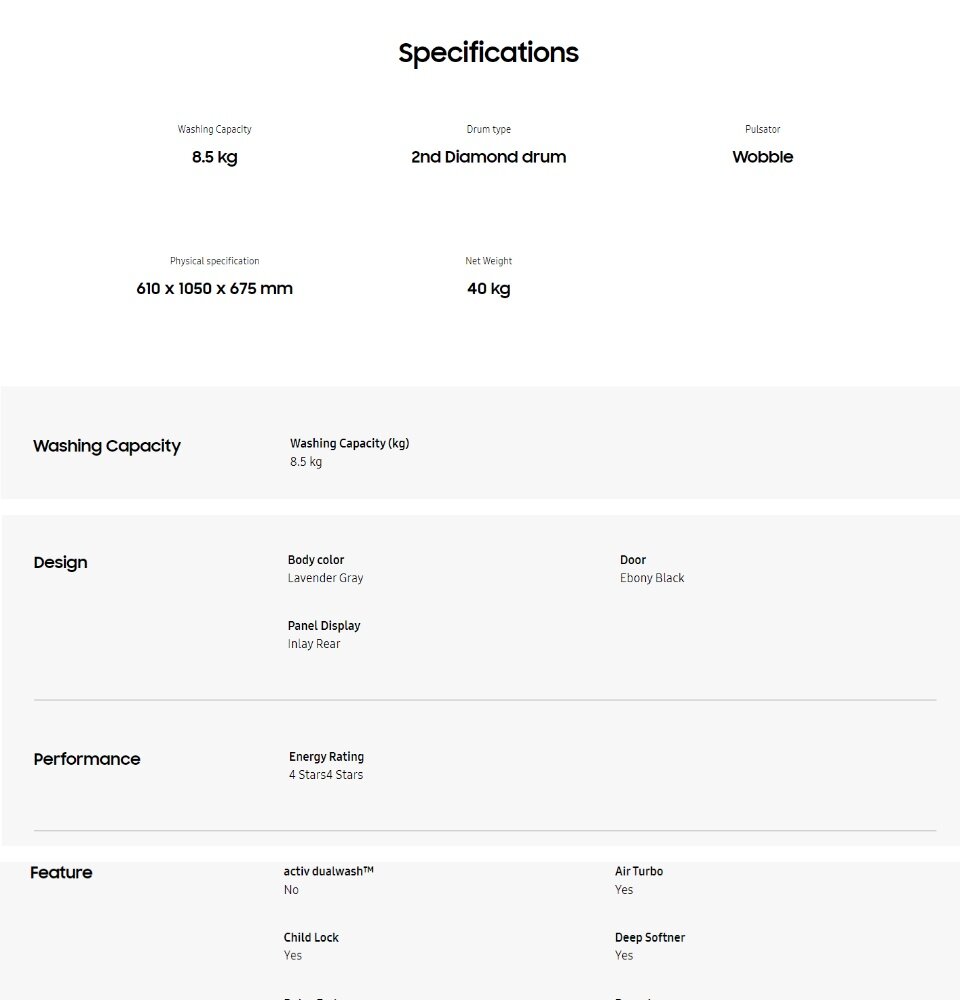
Task: Select the Panel Display Inlay Rear entry
Action: [324, 635]
